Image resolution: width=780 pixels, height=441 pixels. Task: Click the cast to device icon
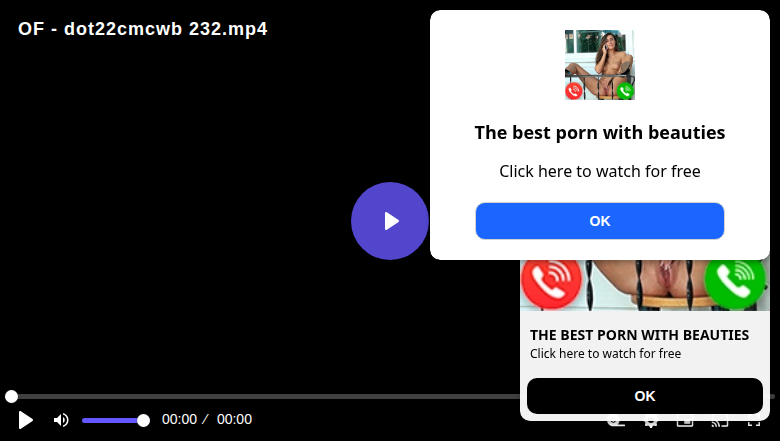(720, 423)
